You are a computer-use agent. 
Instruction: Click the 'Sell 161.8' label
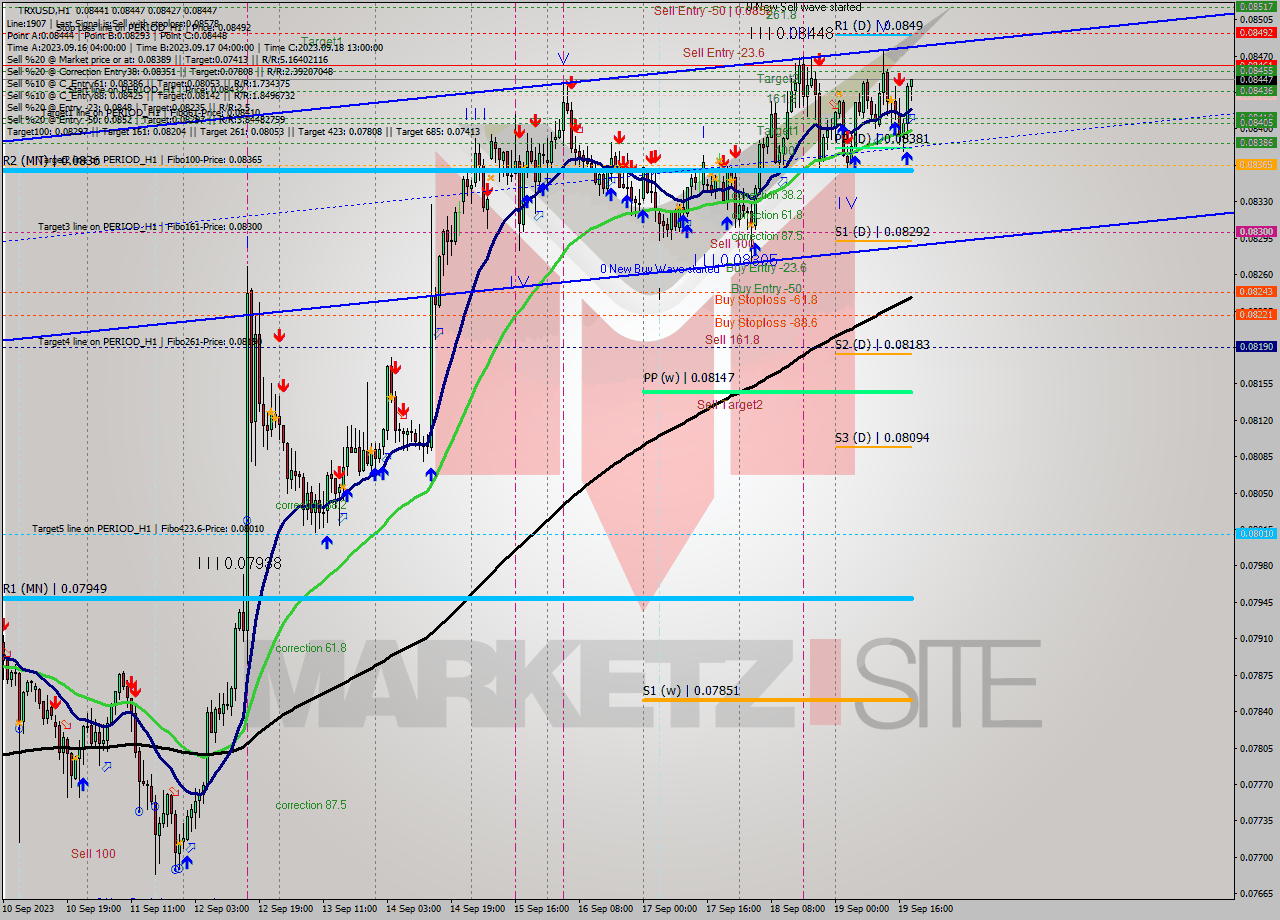(732, 340)
